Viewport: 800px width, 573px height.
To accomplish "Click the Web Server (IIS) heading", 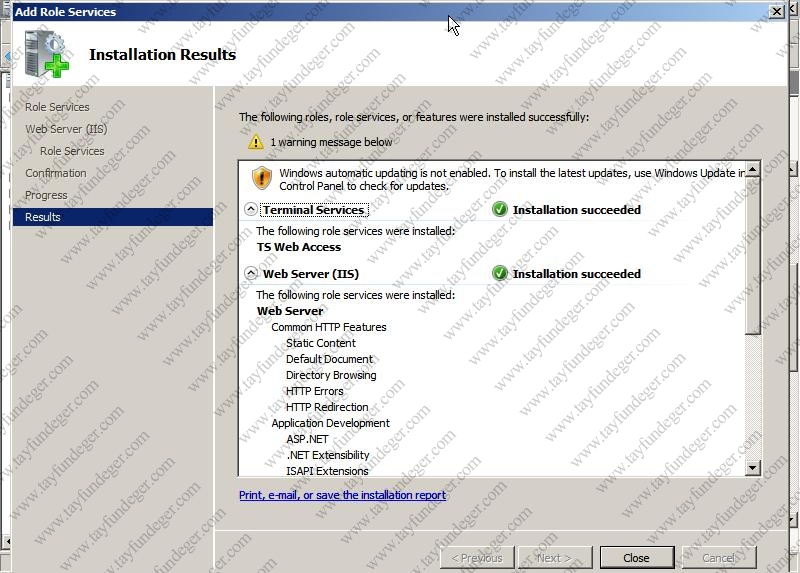I will 311,274.
